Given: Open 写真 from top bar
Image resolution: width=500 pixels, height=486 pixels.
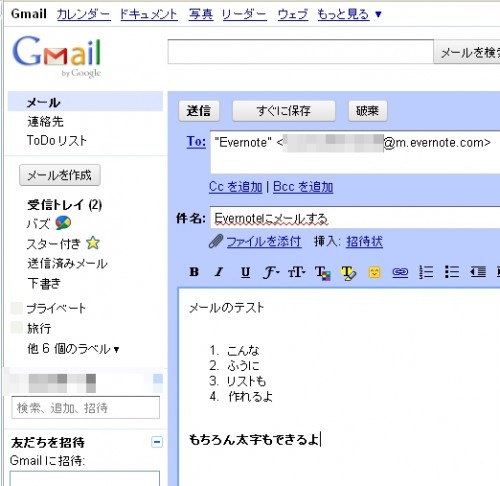Looking at the screenshot, I should click(x=201, y=14).
